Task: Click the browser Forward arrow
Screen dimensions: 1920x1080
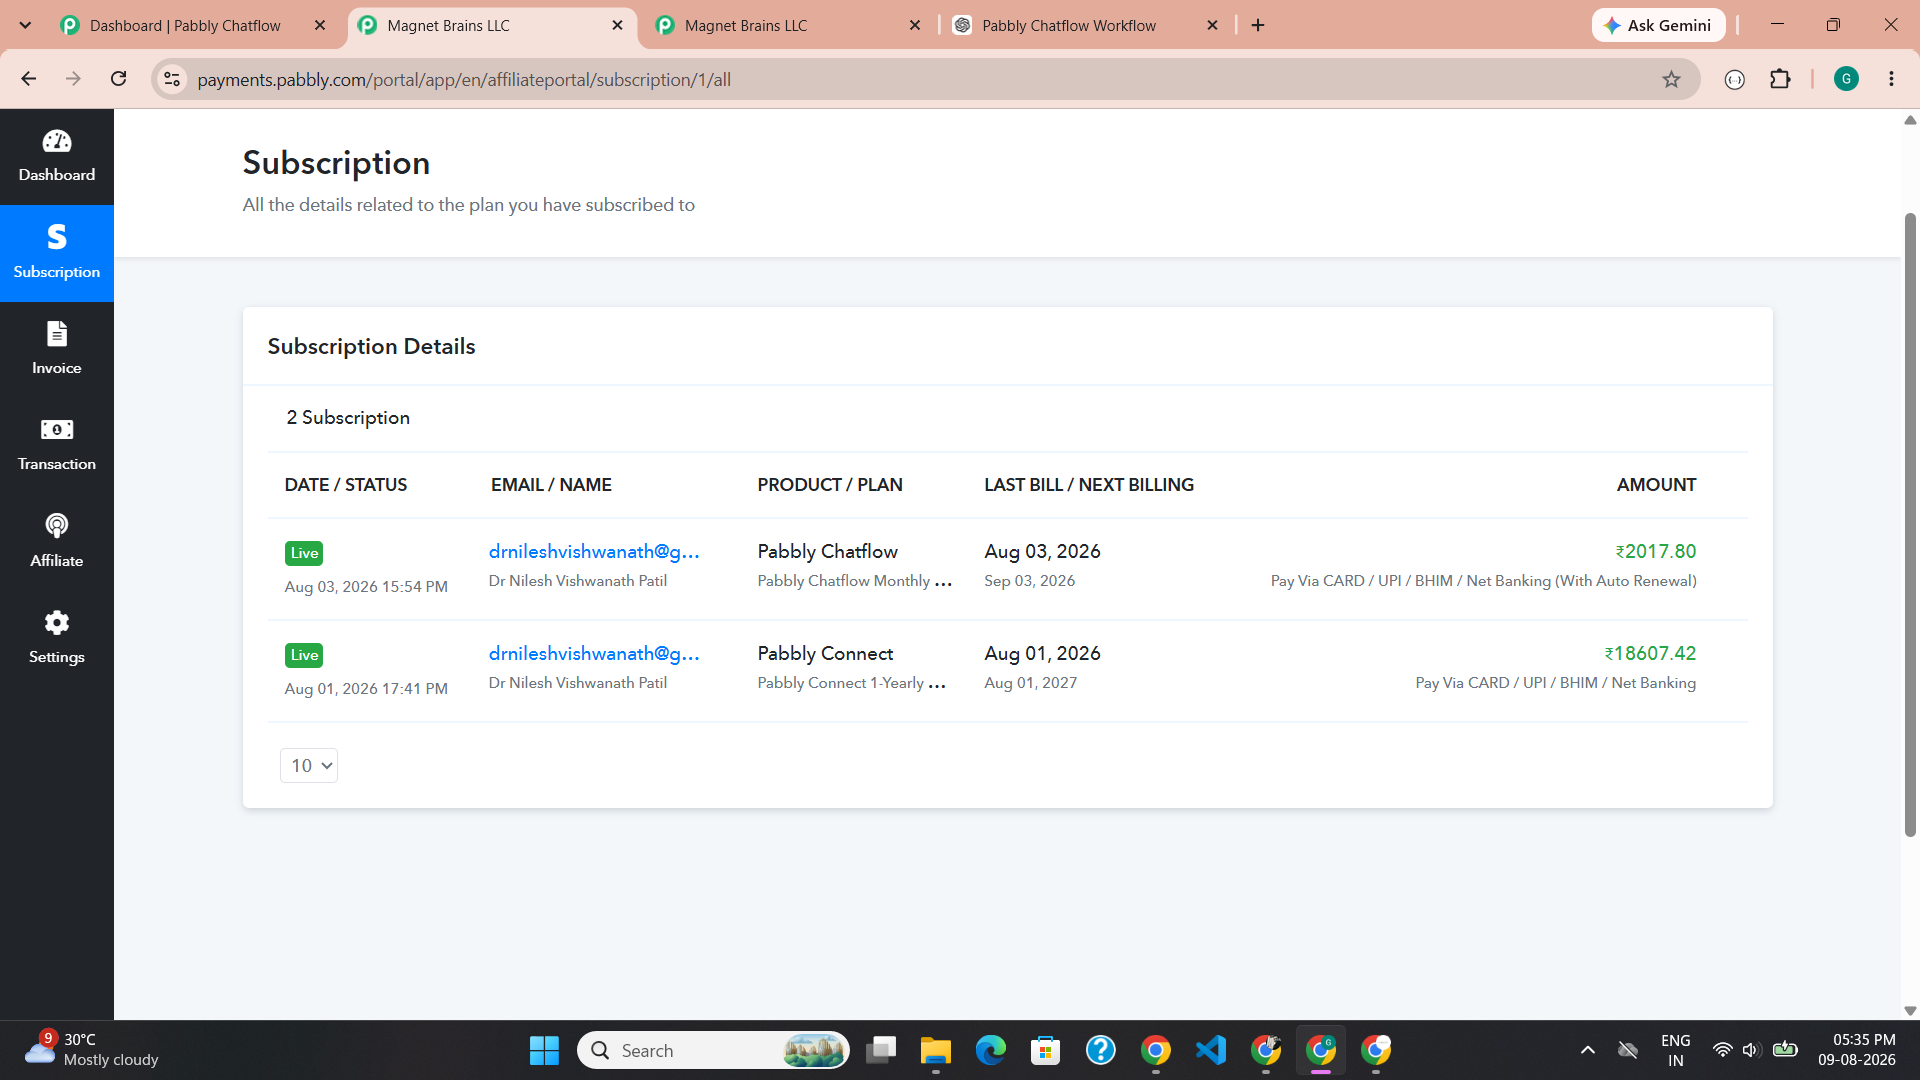Action: point(73,79)
